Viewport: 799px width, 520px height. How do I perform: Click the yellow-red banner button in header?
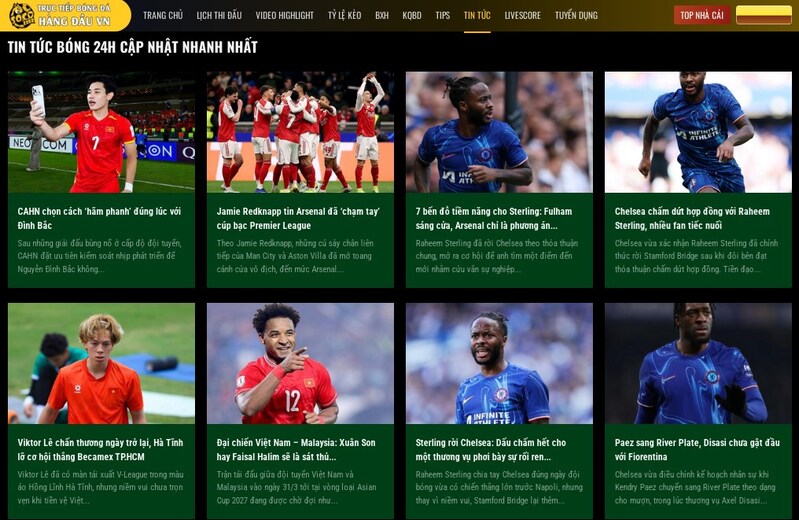pyautogui.click(x=764, y=15)
